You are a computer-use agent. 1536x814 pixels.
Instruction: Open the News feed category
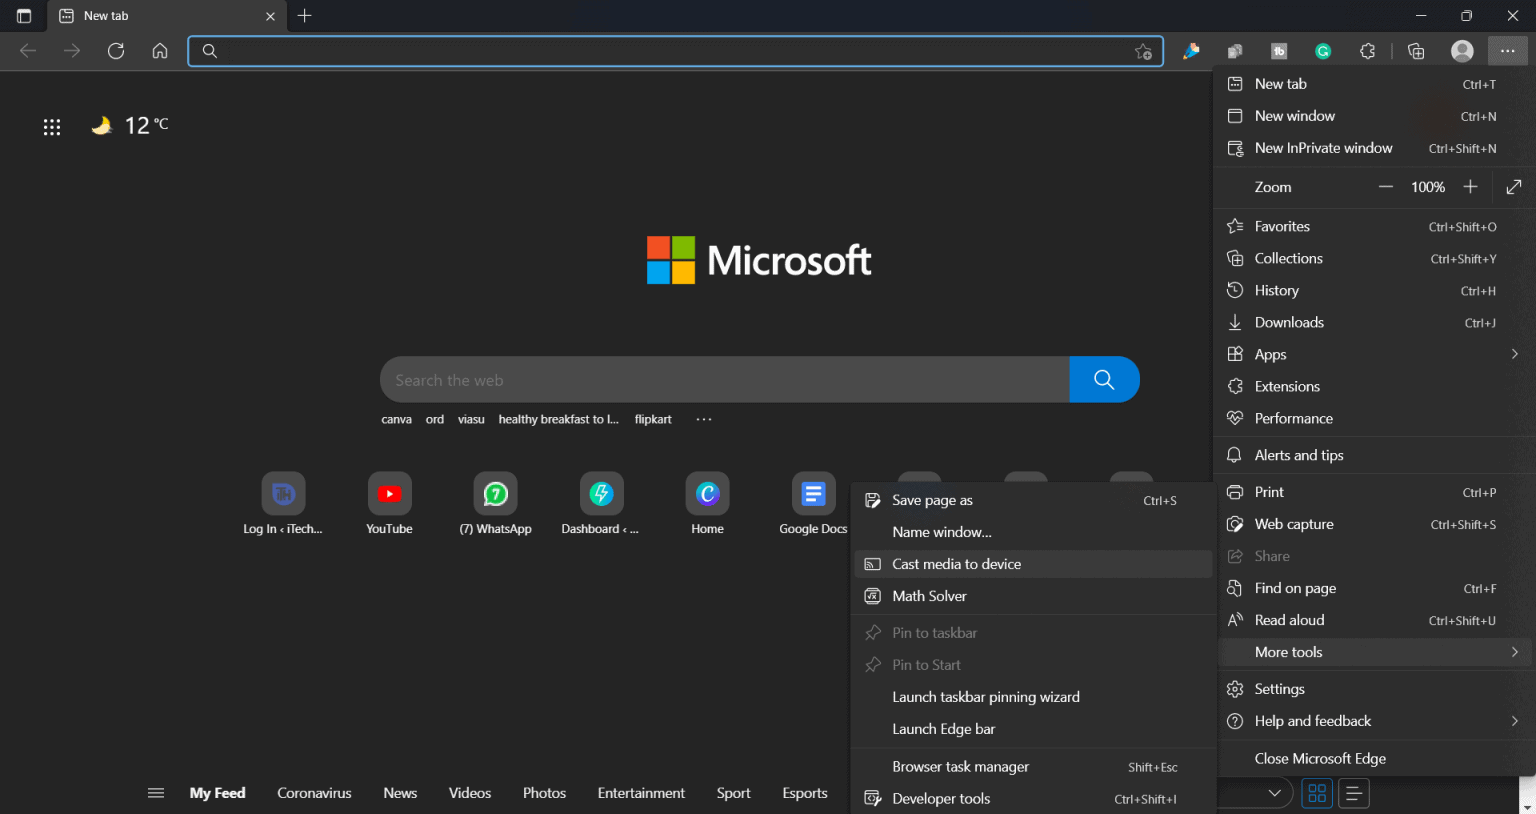pos(399,792)
